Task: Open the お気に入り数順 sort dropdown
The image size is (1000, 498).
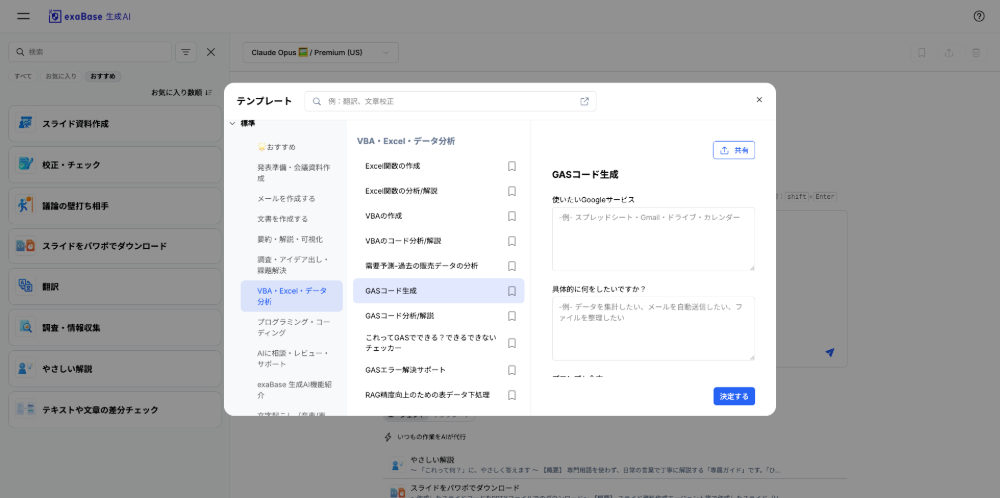Action: pyautogui.click(x=182, y=92)
